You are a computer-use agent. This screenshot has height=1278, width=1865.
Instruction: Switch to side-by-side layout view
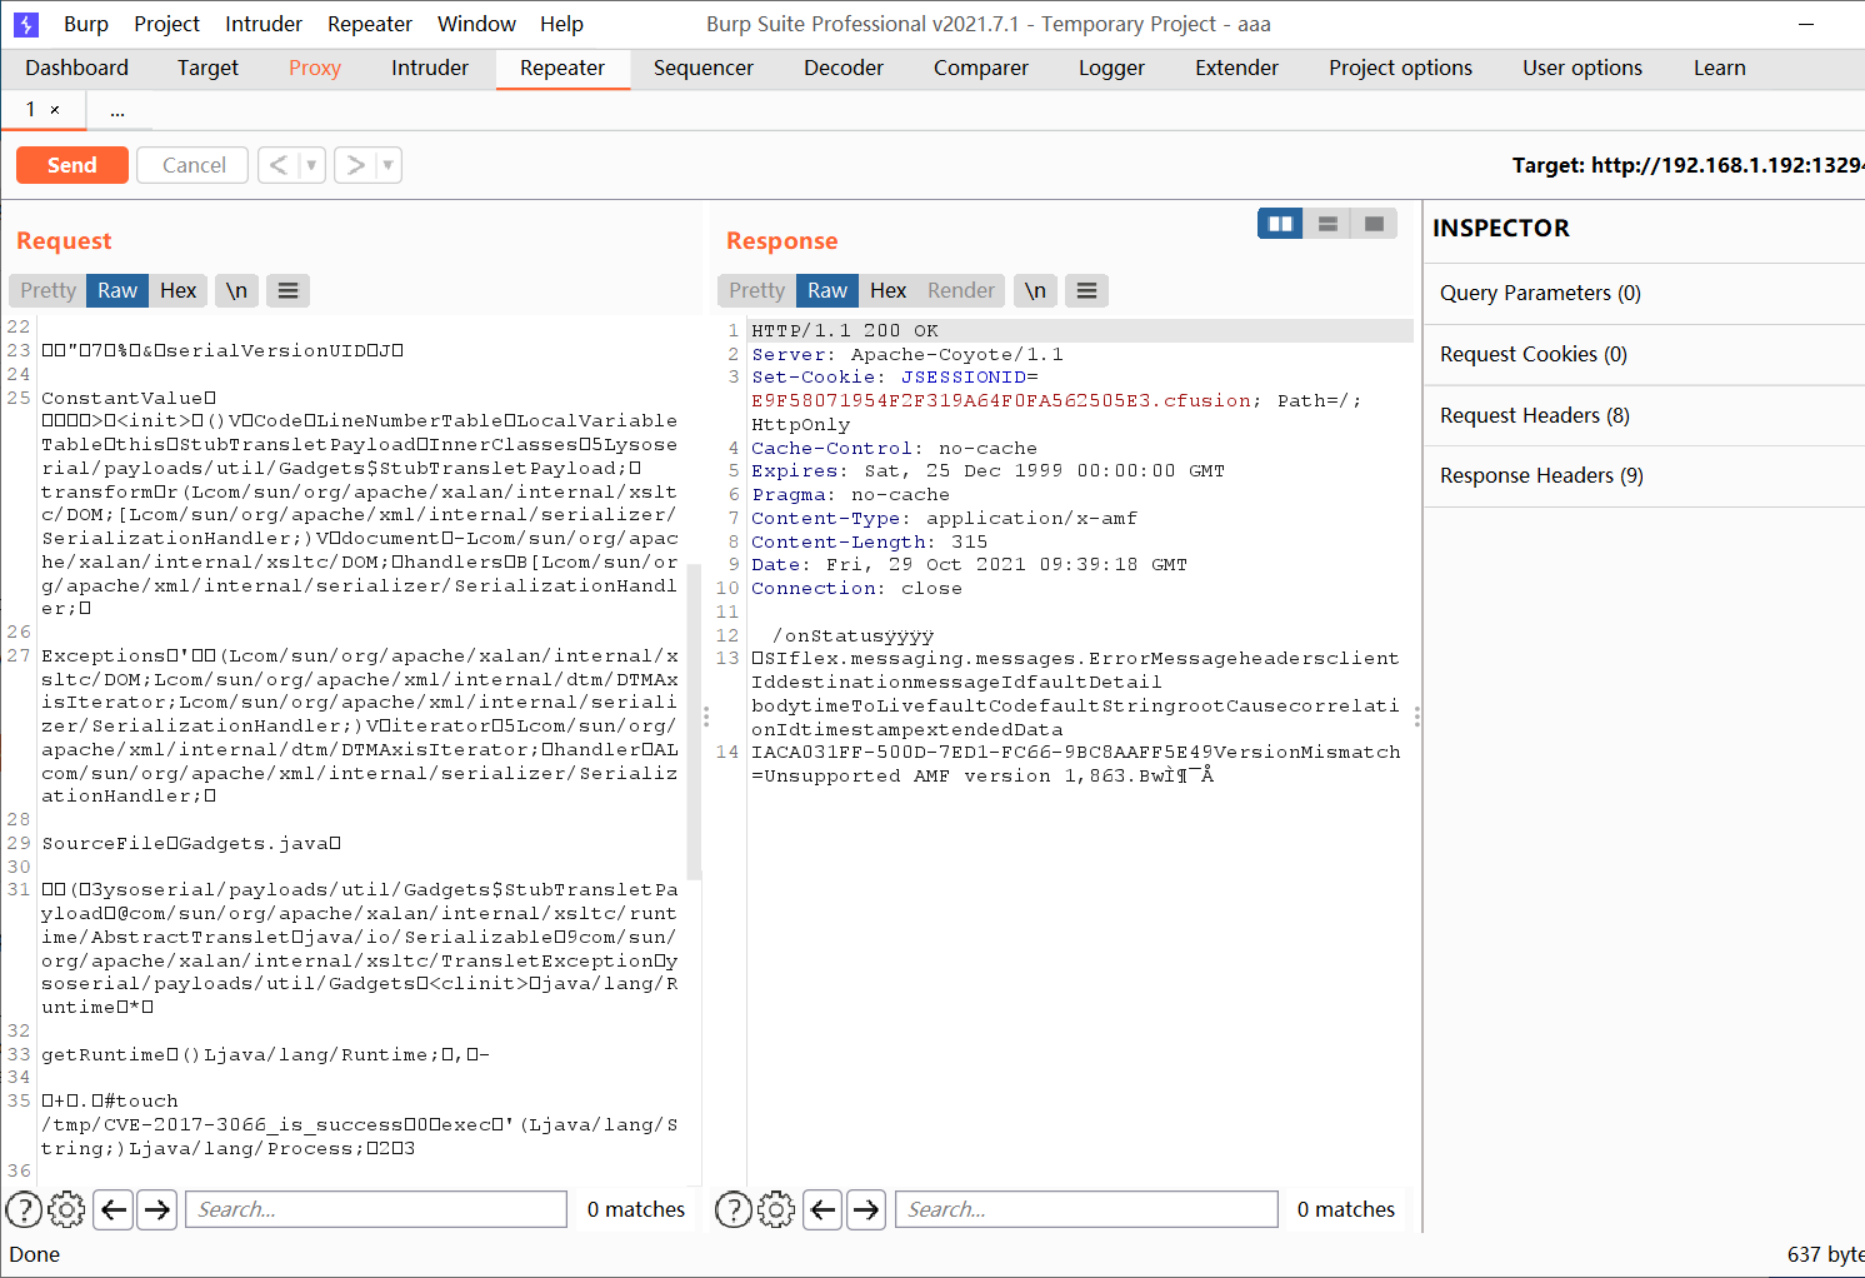[1280, 224]
